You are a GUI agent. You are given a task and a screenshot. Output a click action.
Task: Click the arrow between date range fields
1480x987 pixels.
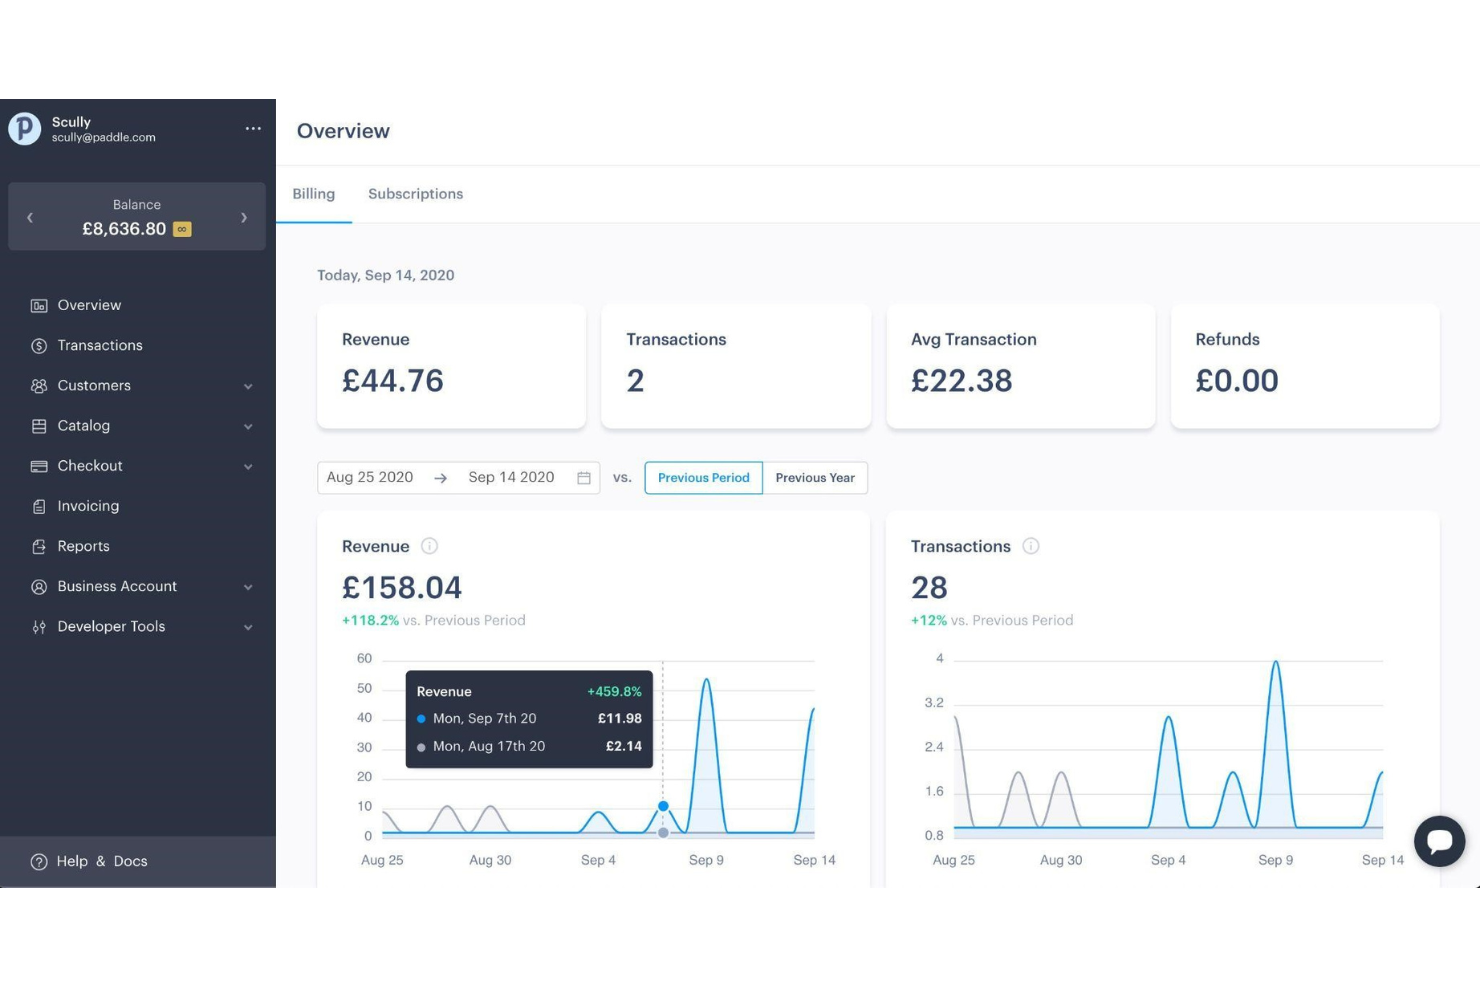pos(440,478)
